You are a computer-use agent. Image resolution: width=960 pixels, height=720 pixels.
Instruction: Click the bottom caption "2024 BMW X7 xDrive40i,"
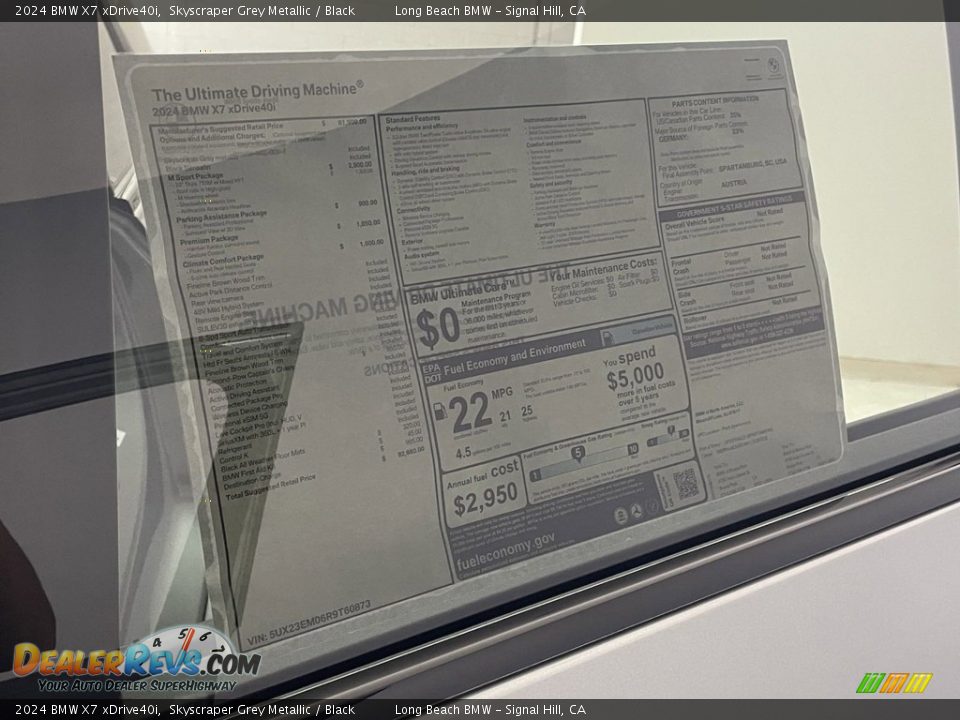coord(88,710)
